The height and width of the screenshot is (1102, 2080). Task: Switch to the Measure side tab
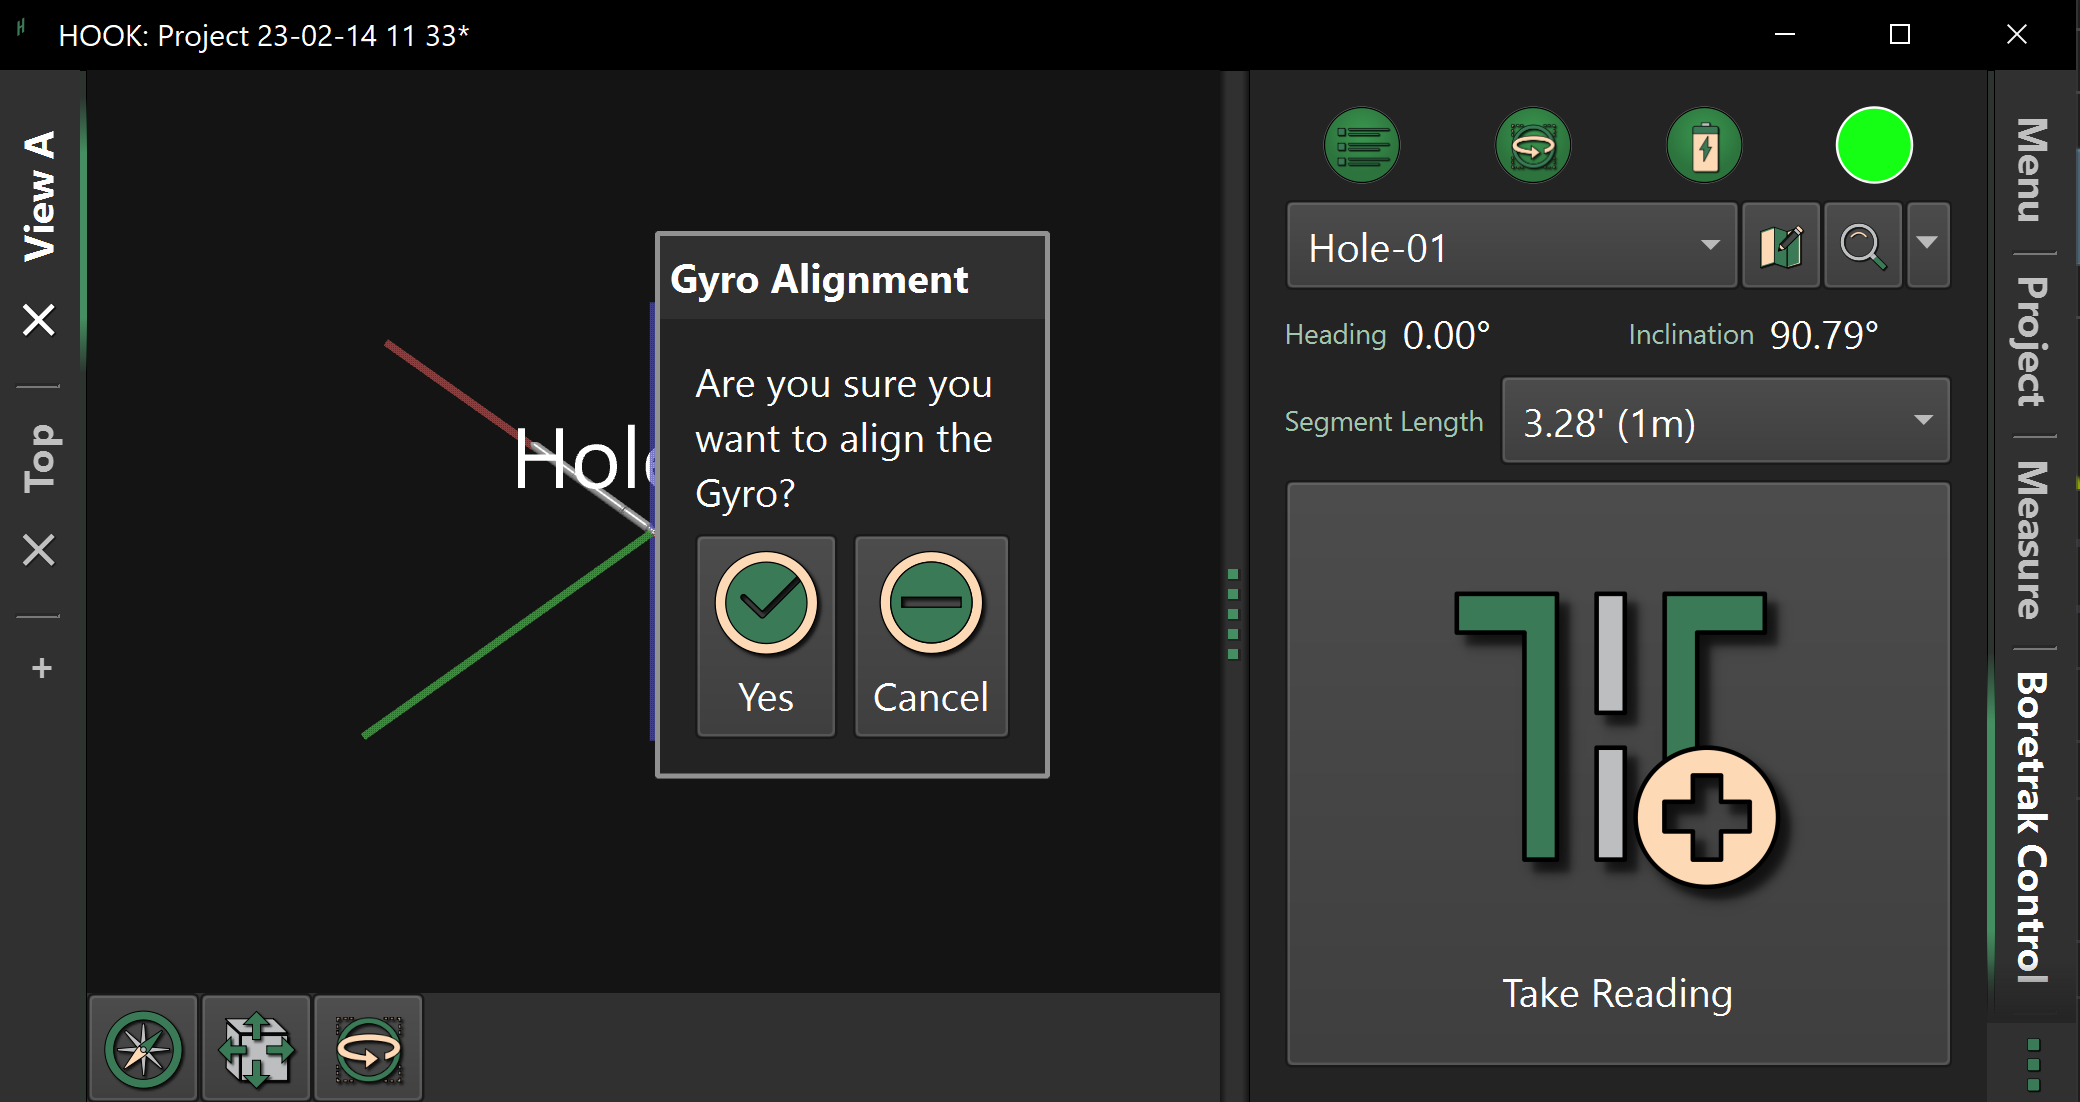2032,540
